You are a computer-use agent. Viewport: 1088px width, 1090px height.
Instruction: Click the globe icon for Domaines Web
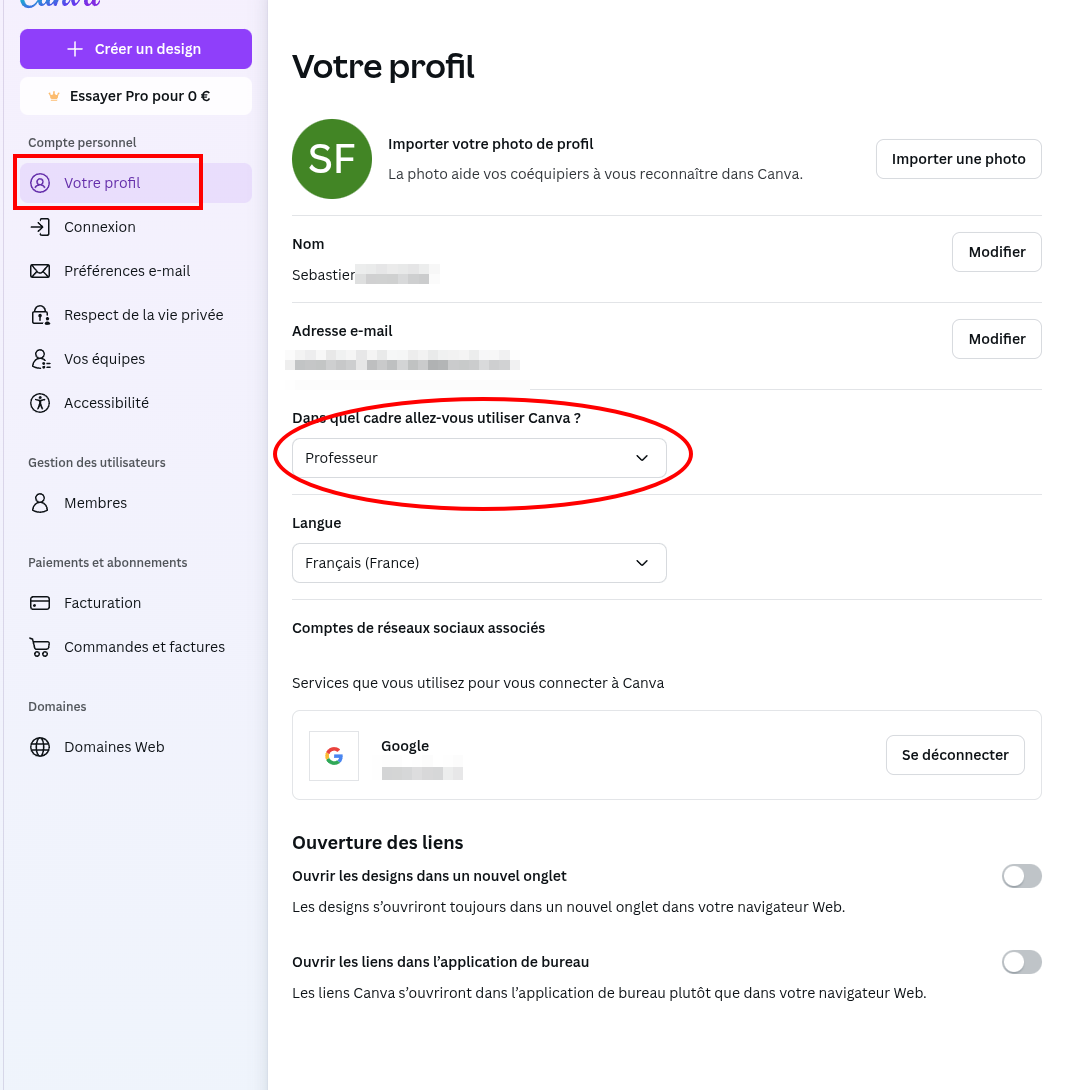tap(40, 747)
